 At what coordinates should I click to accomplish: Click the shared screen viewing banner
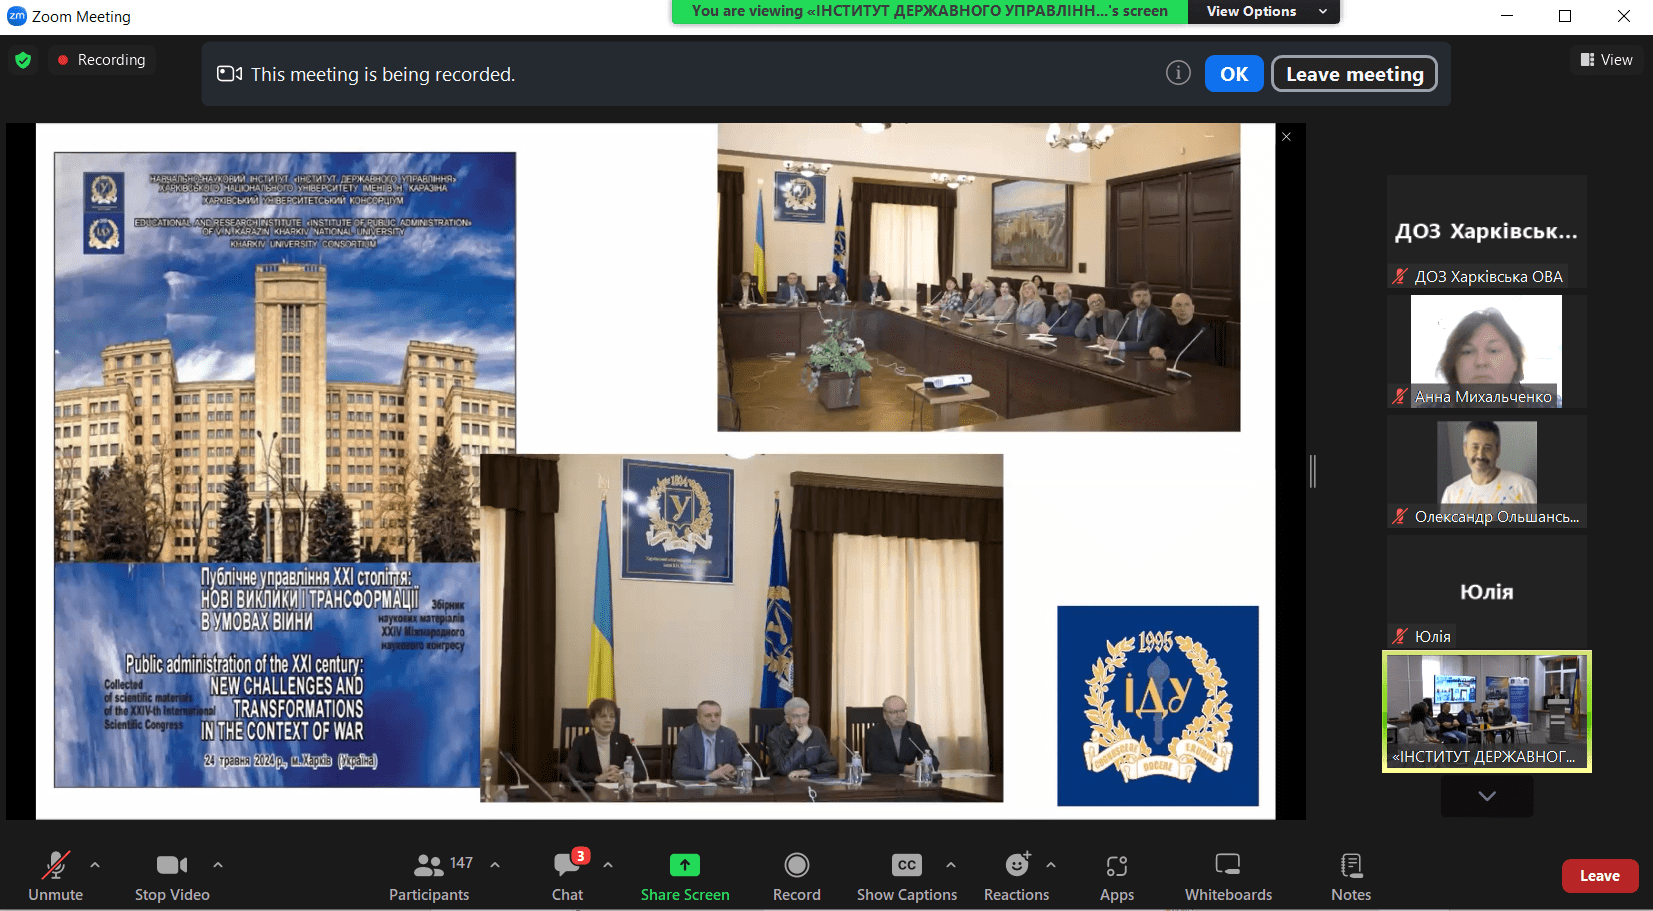930,11
